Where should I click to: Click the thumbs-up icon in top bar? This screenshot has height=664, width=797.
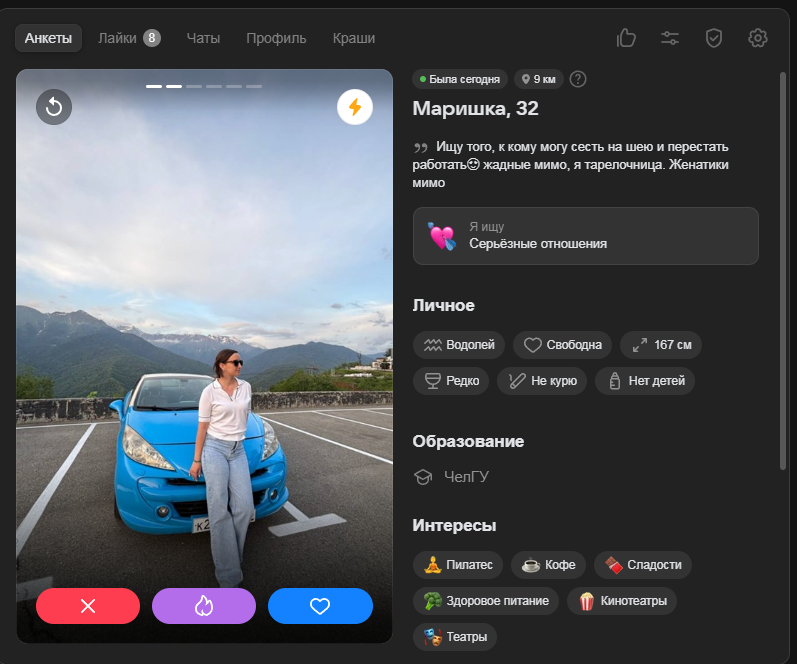(x=627, y=38)
